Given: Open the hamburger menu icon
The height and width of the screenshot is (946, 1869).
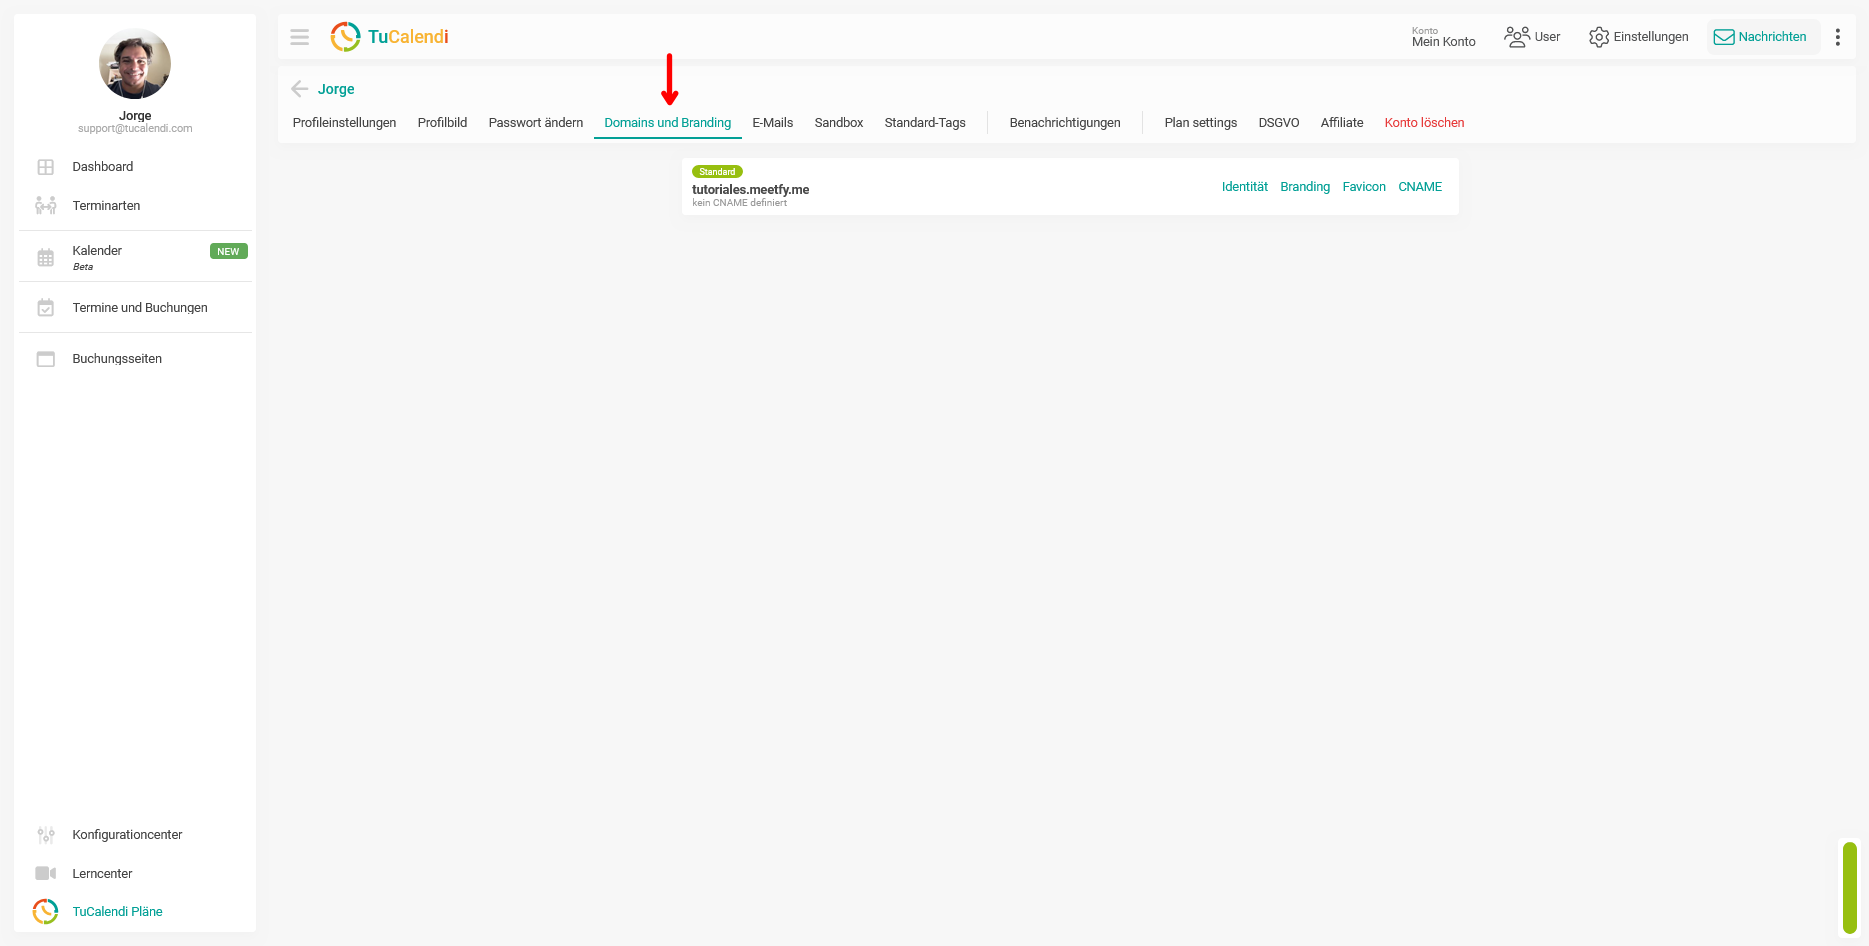Looking at the screenshot, I should pos(299,37).
